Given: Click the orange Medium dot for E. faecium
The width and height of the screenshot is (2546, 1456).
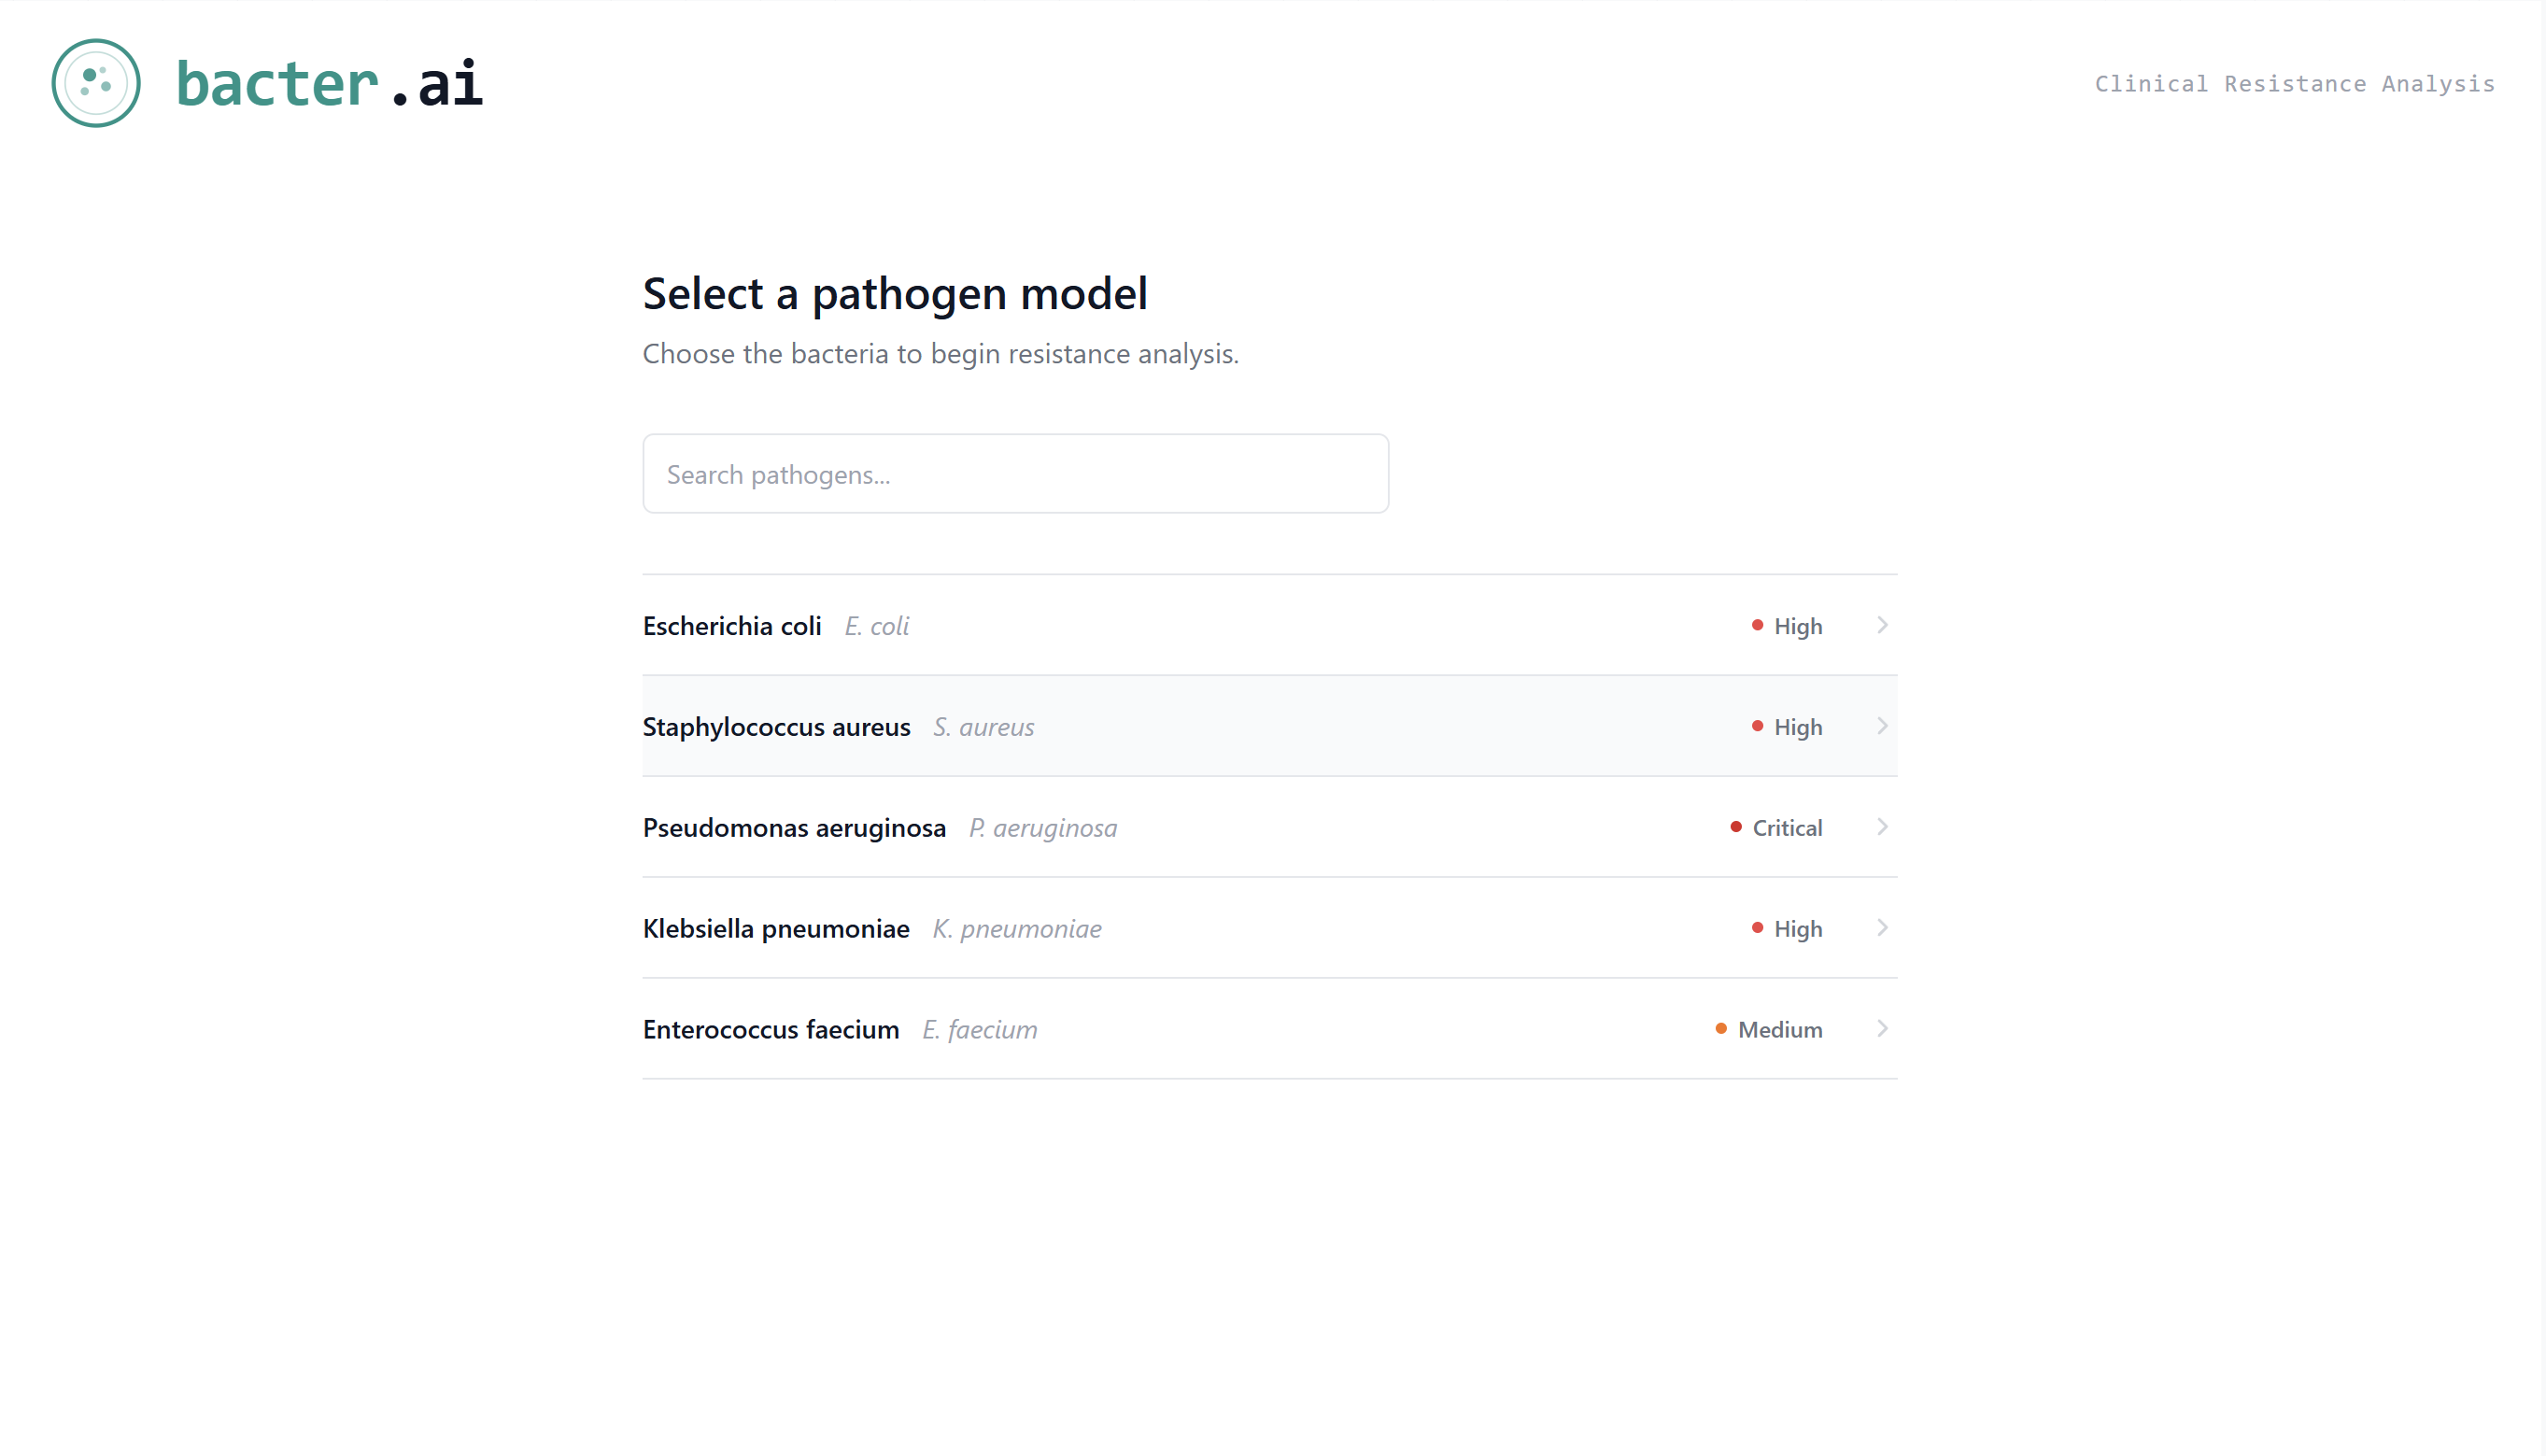Looking at the screenshot, I should point(1721,1029).
